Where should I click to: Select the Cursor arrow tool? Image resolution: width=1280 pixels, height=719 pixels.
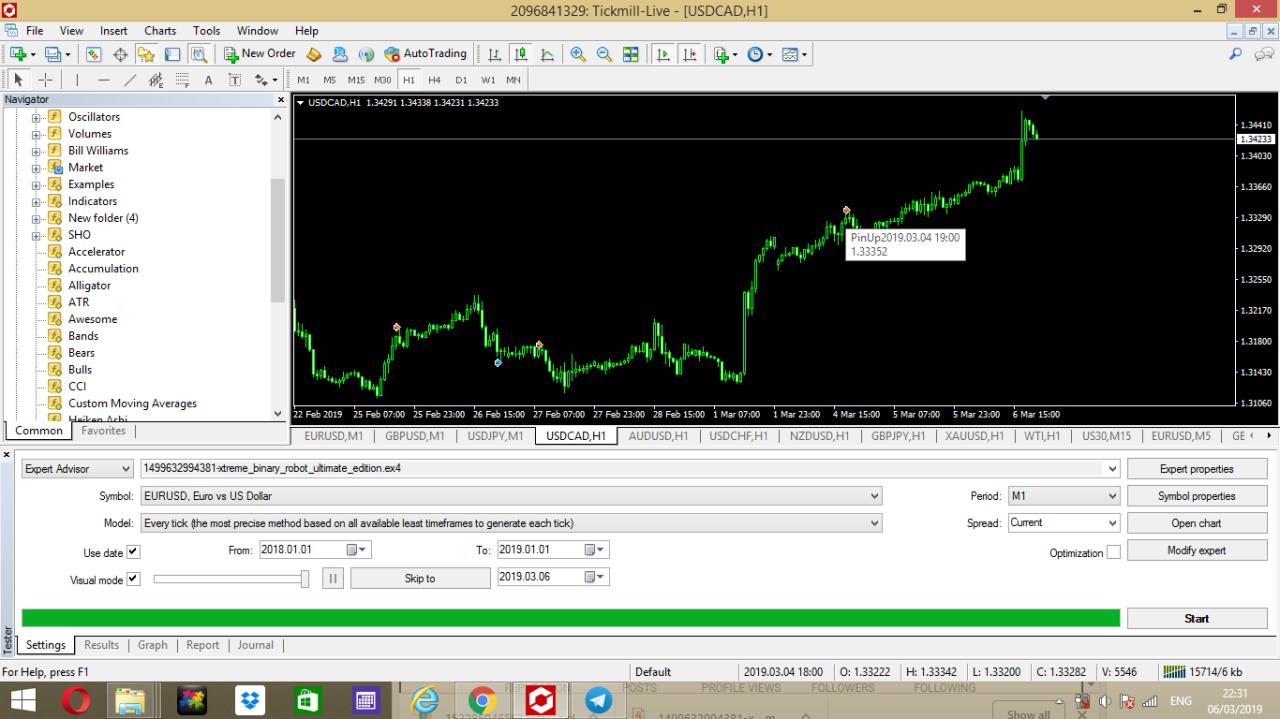pos(18,80)
